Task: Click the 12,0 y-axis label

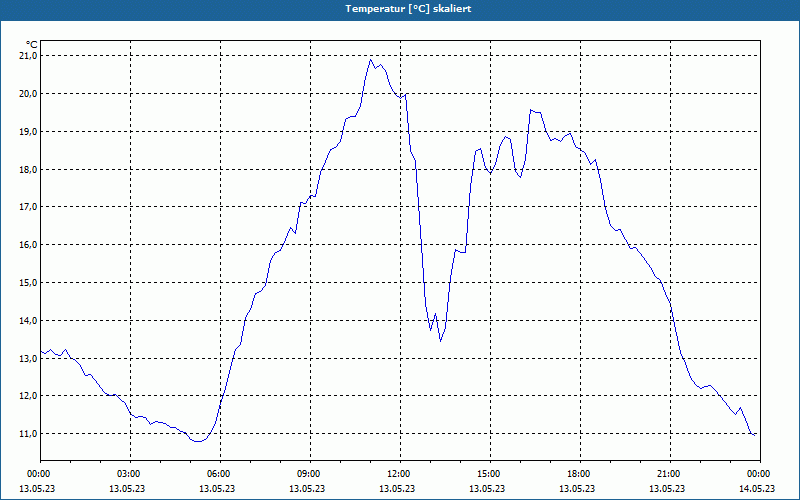Action: pos(29,395)
